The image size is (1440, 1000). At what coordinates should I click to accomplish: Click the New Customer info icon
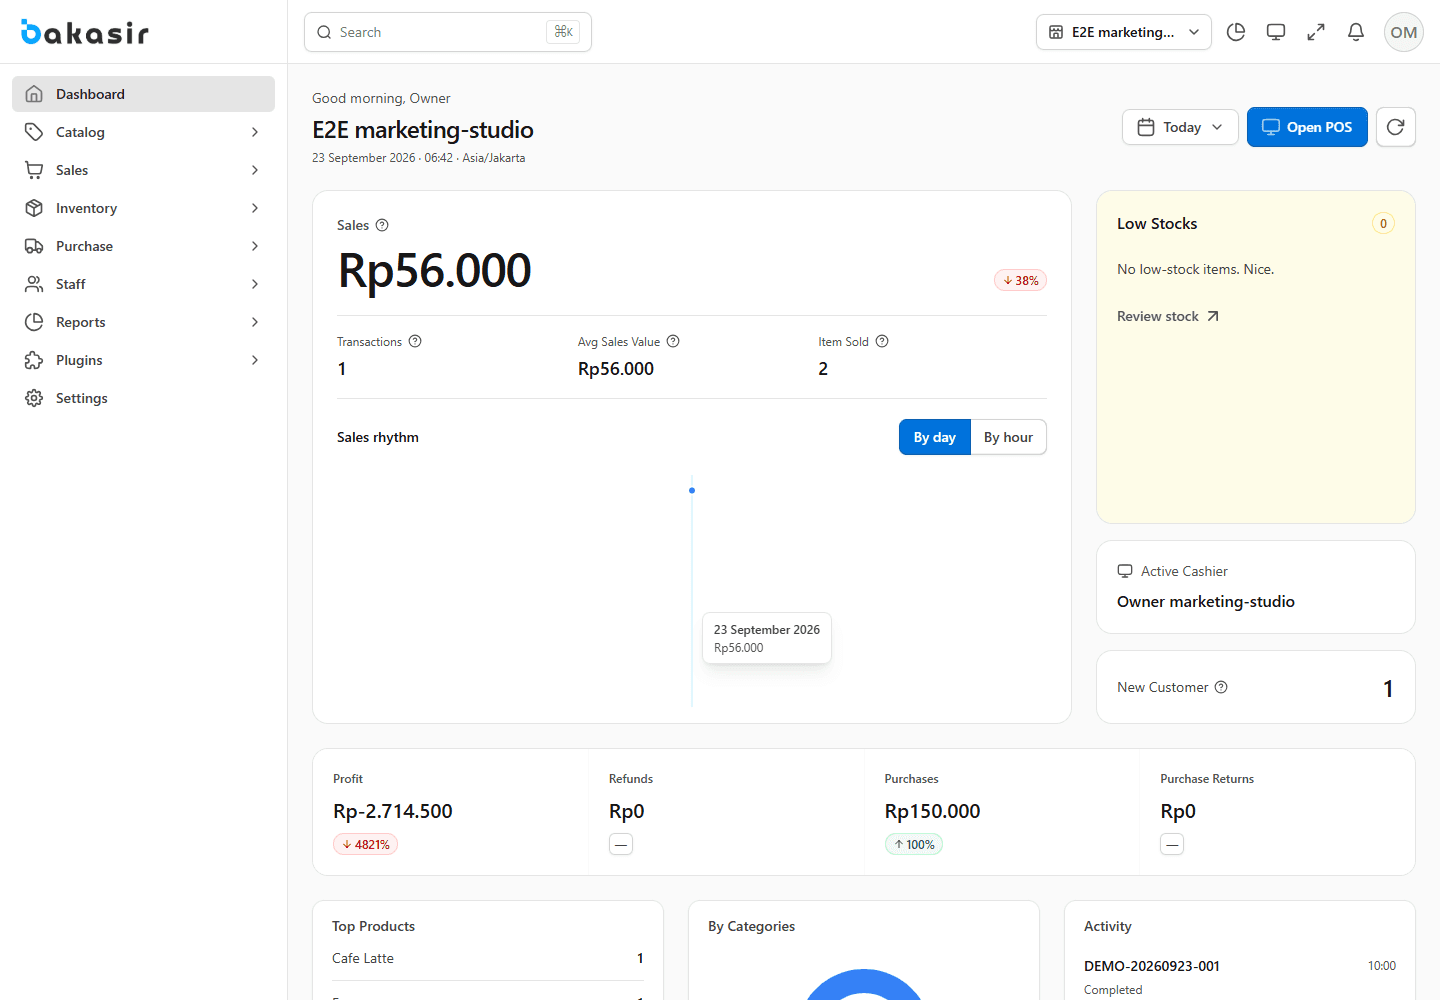pos(1221,687)
